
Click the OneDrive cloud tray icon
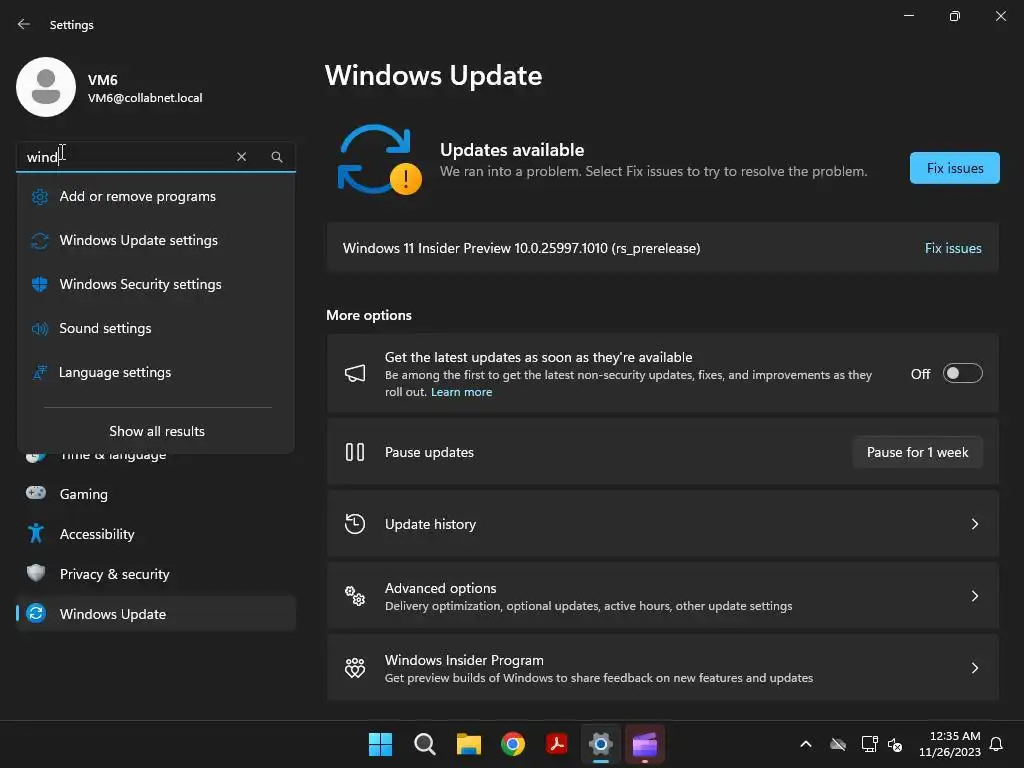[838, 744]
